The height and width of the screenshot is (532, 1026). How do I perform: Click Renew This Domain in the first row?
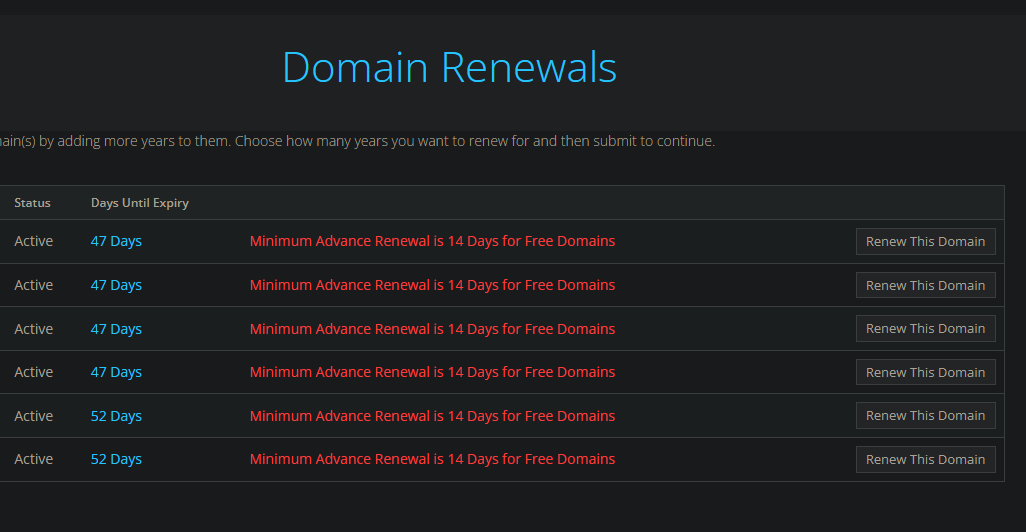tap(925, 241)
